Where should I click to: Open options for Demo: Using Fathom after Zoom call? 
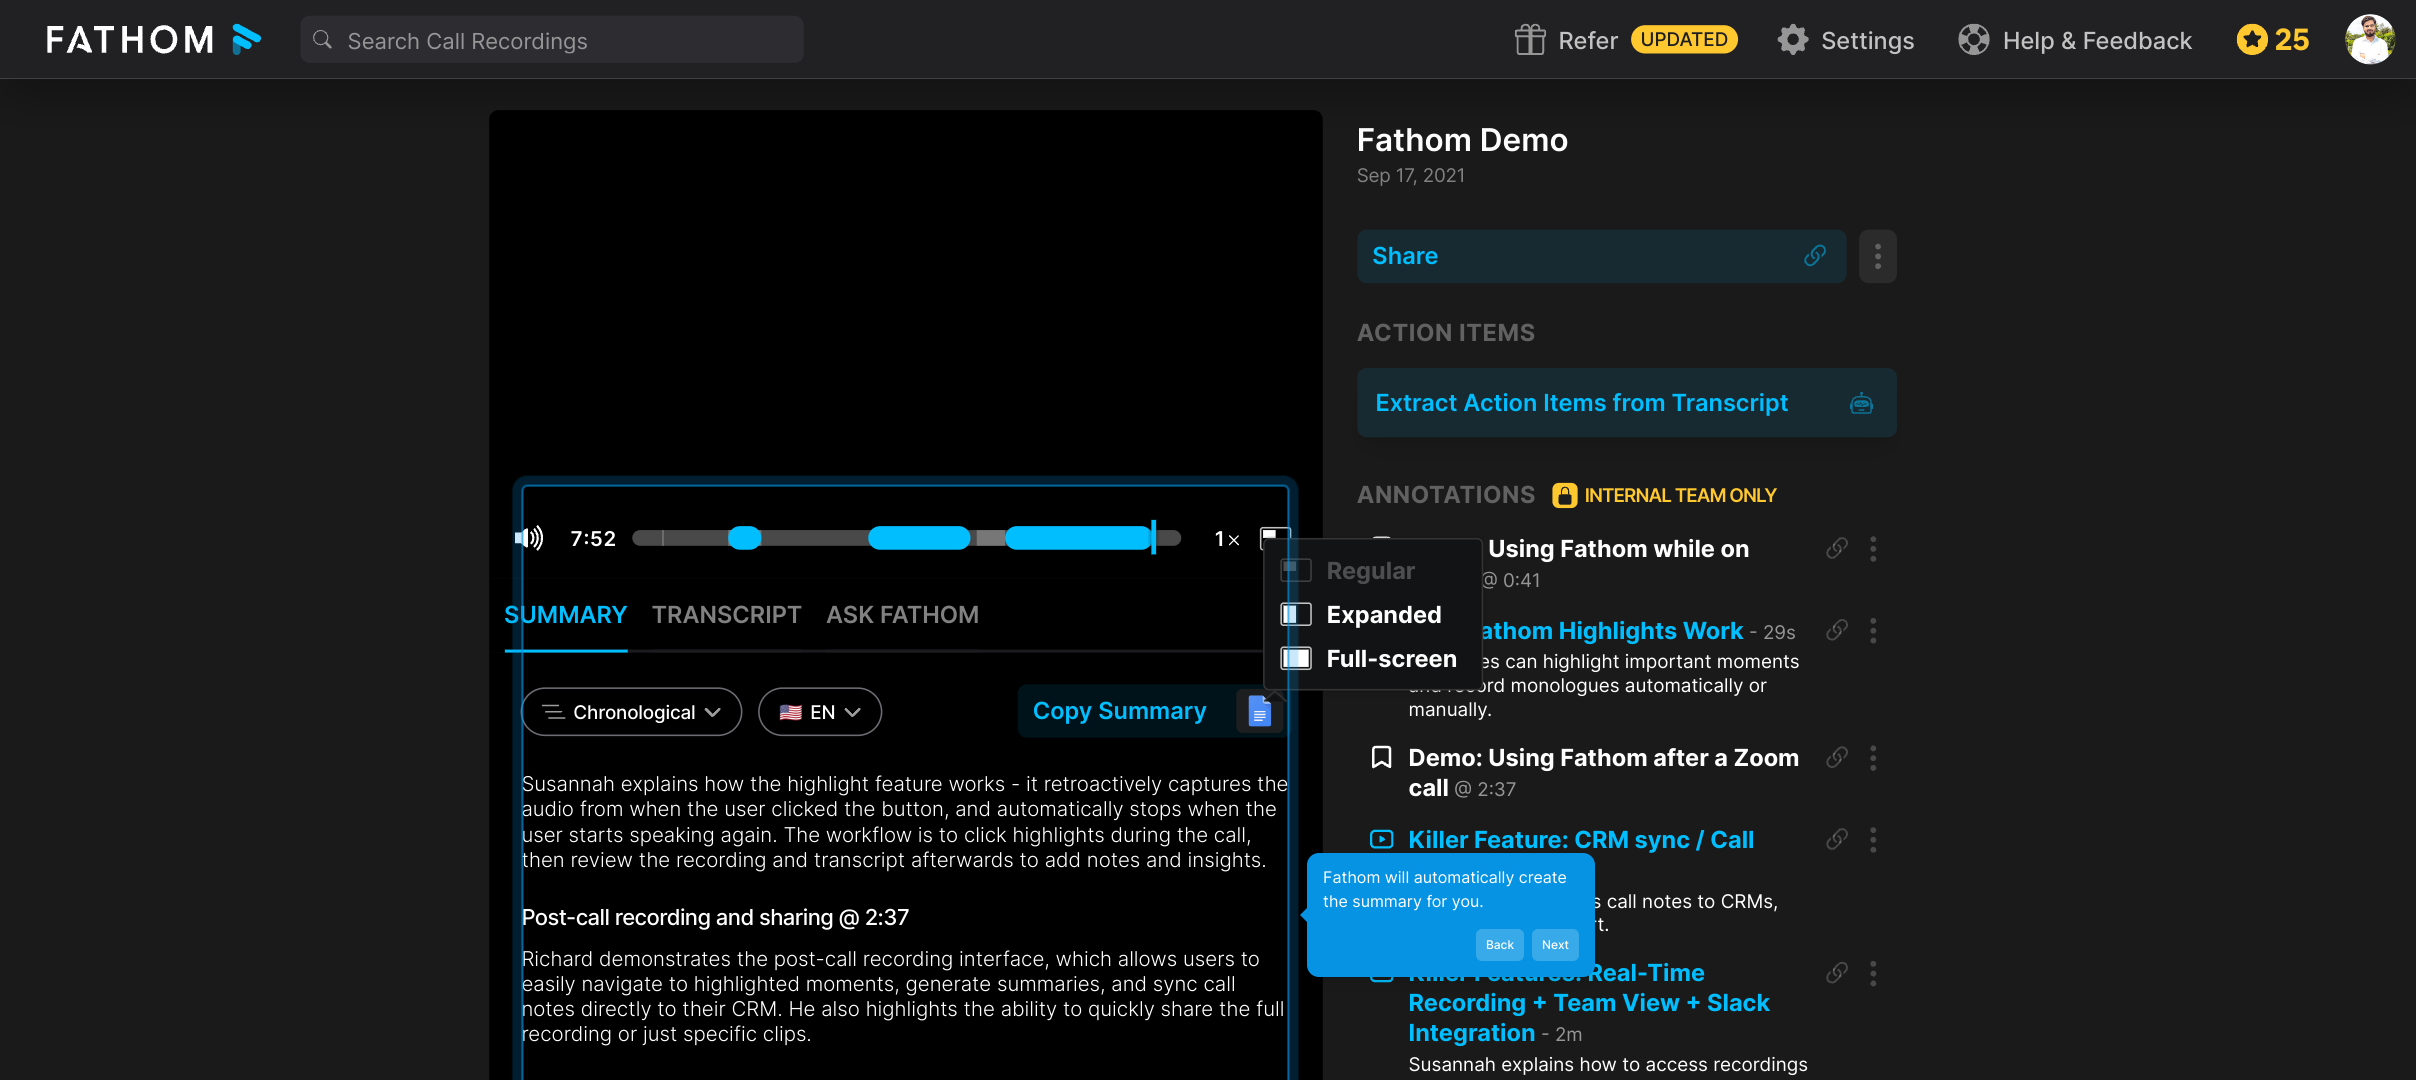(x=1873, y=757)
